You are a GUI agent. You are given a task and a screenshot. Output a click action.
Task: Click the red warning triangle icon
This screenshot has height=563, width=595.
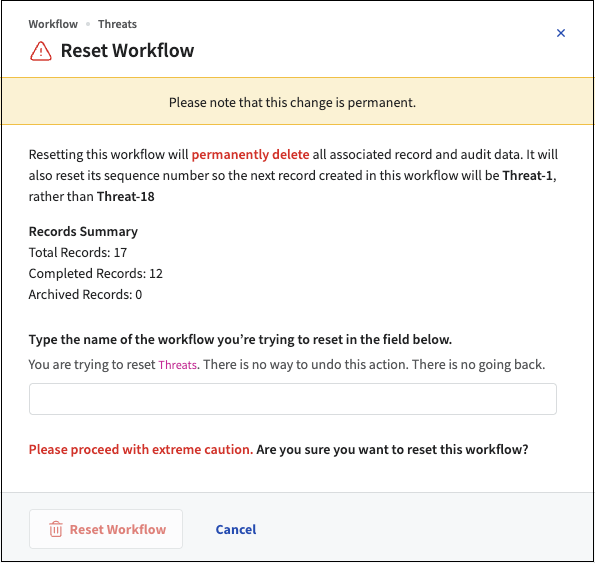pos(41,51)
